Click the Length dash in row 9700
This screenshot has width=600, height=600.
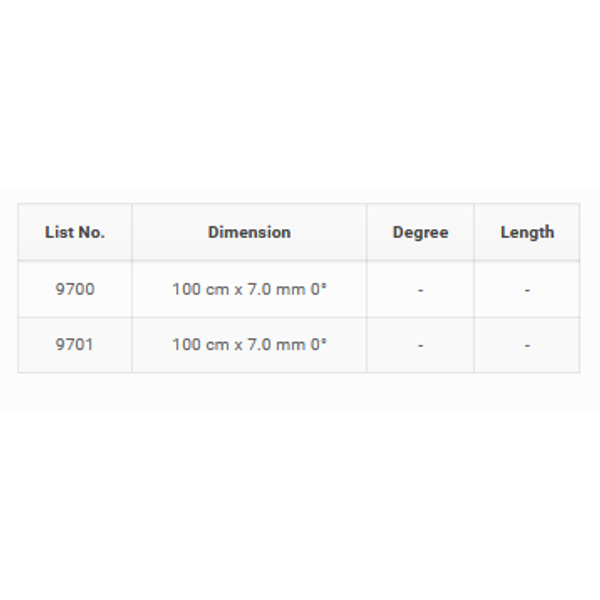tap(527, 290)
